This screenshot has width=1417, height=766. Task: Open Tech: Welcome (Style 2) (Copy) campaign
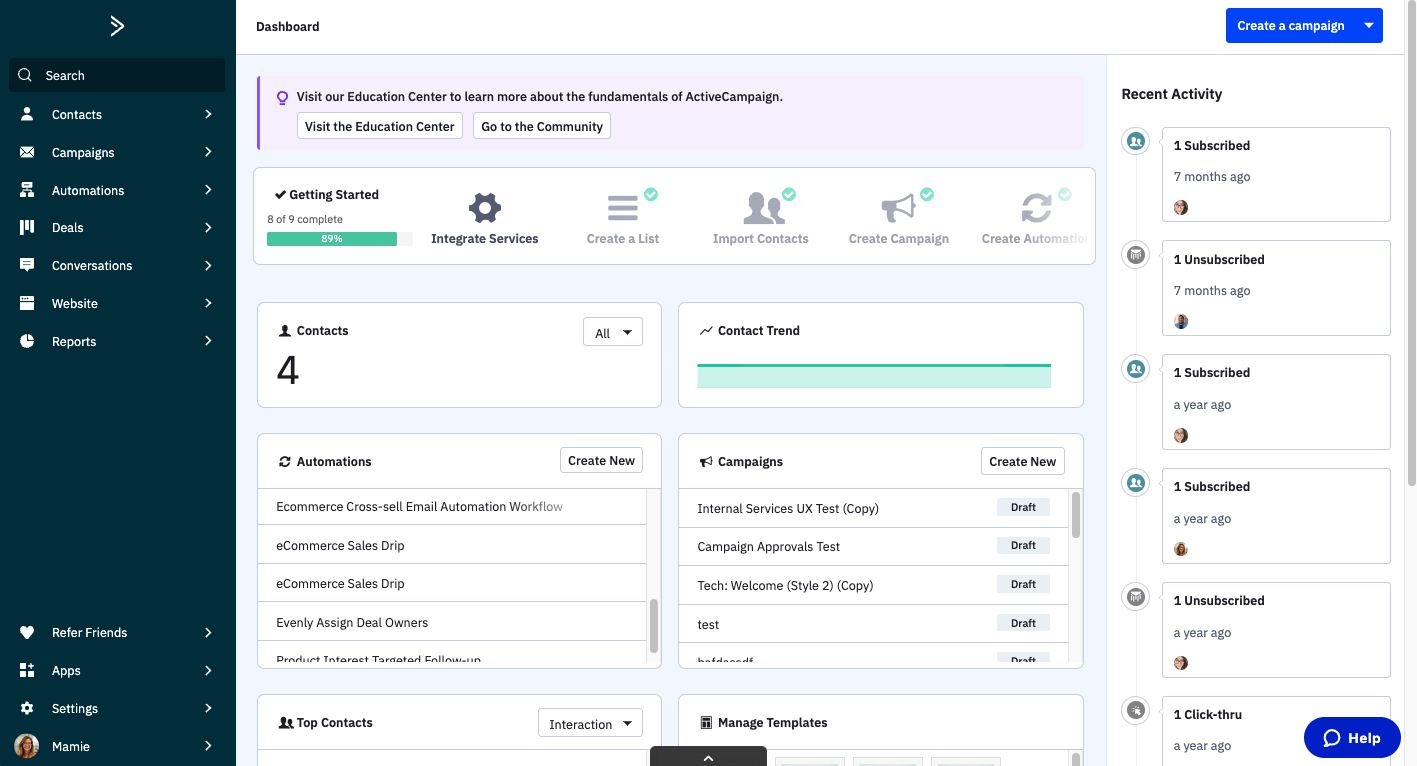785,585
